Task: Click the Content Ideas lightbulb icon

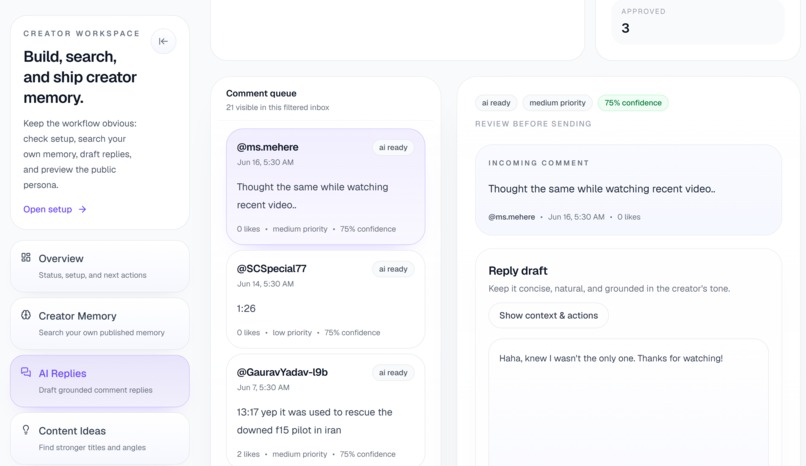Action: click(x=26, y=430)
